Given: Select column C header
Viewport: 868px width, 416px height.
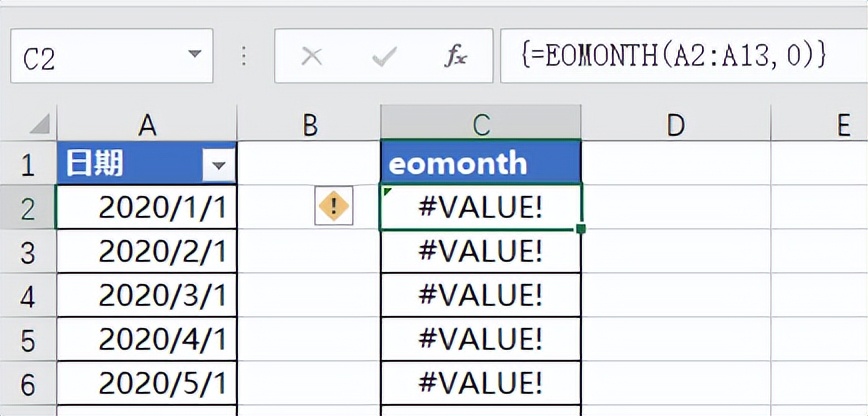Looking at the screenshot, I should pyautogui.click(x=481, y=124).
